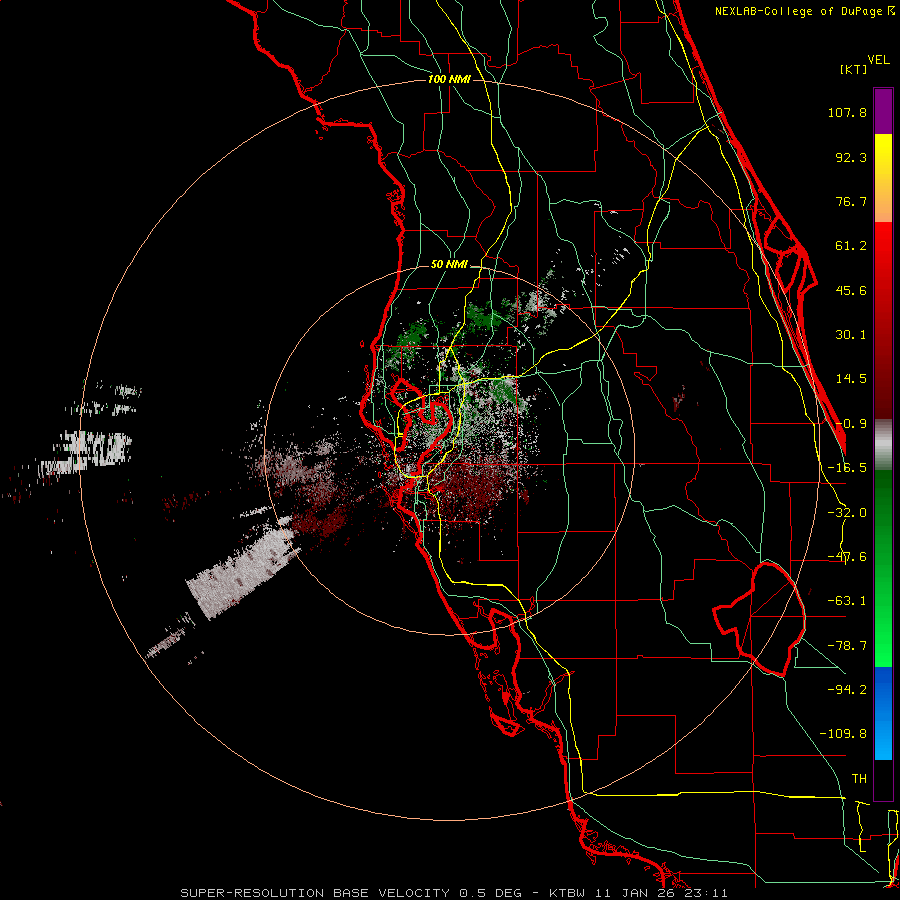Click the -47.6 legend value
Viewport: 900px width, 900px height.
pyautogui.click(x=847, y=557)
